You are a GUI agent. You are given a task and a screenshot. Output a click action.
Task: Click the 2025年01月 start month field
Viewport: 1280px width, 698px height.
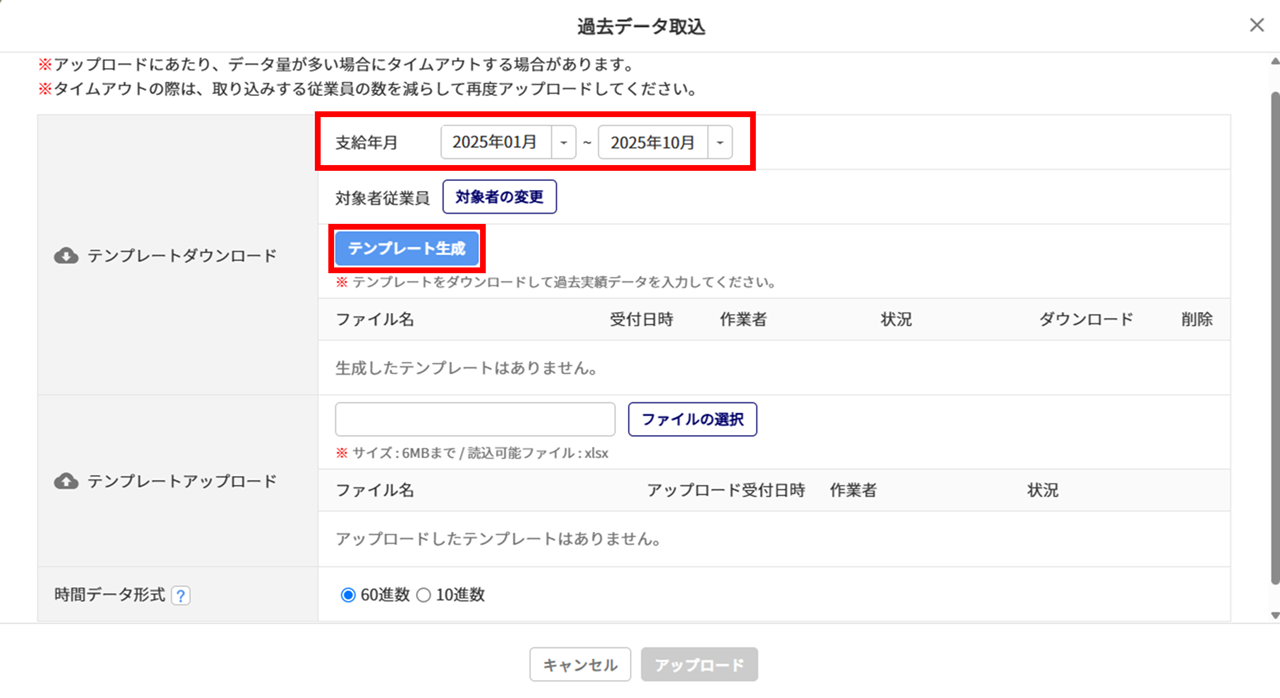pos(496,143)
